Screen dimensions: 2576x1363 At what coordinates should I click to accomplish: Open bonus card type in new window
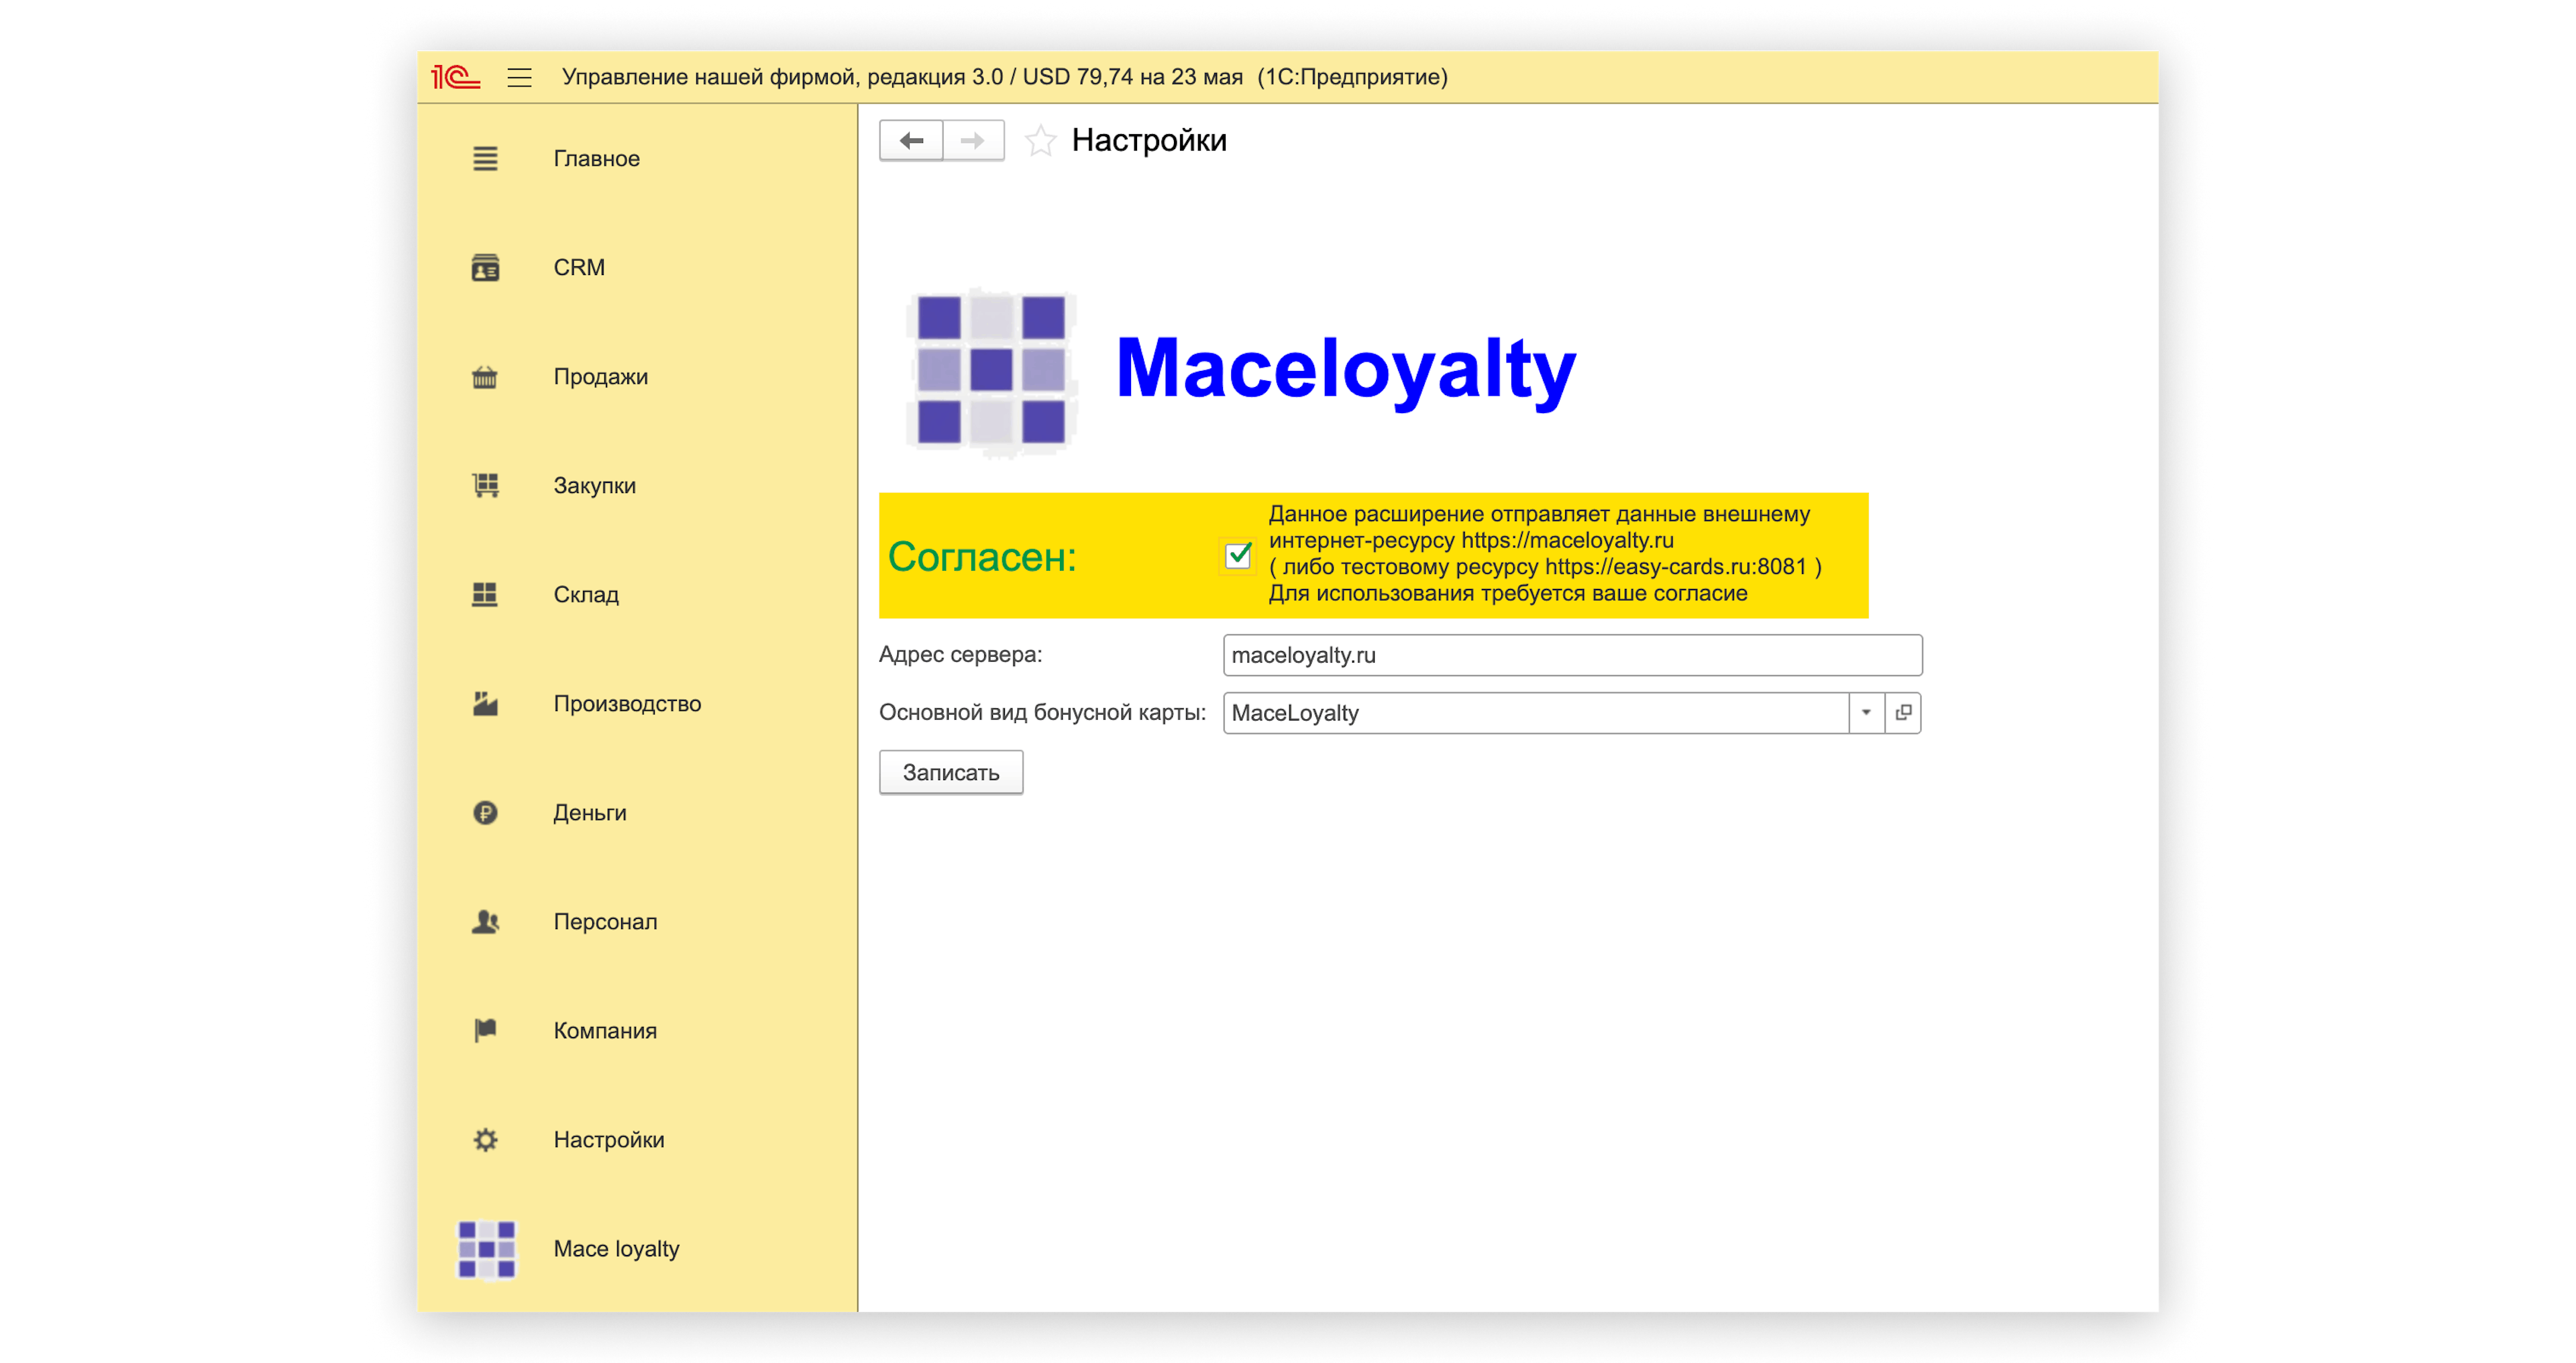[x=1903, y=713]
